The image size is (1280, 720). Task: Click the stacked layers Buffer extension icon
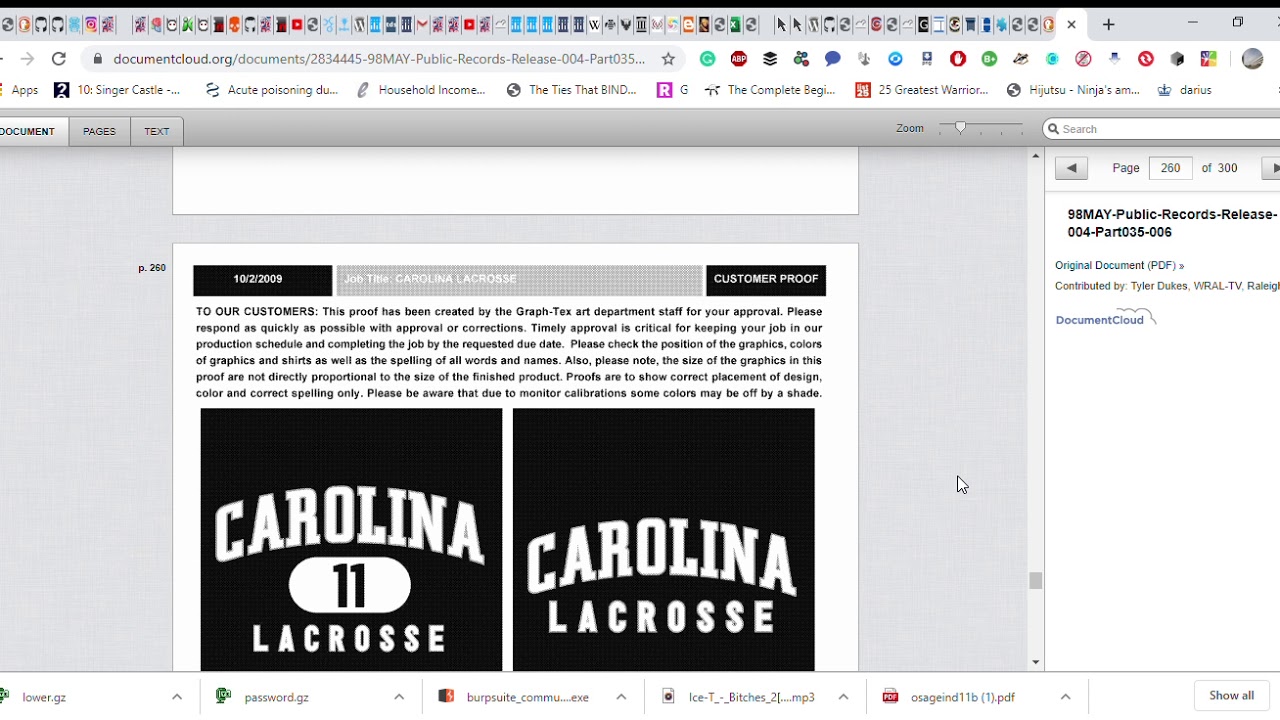pos(770,59)
